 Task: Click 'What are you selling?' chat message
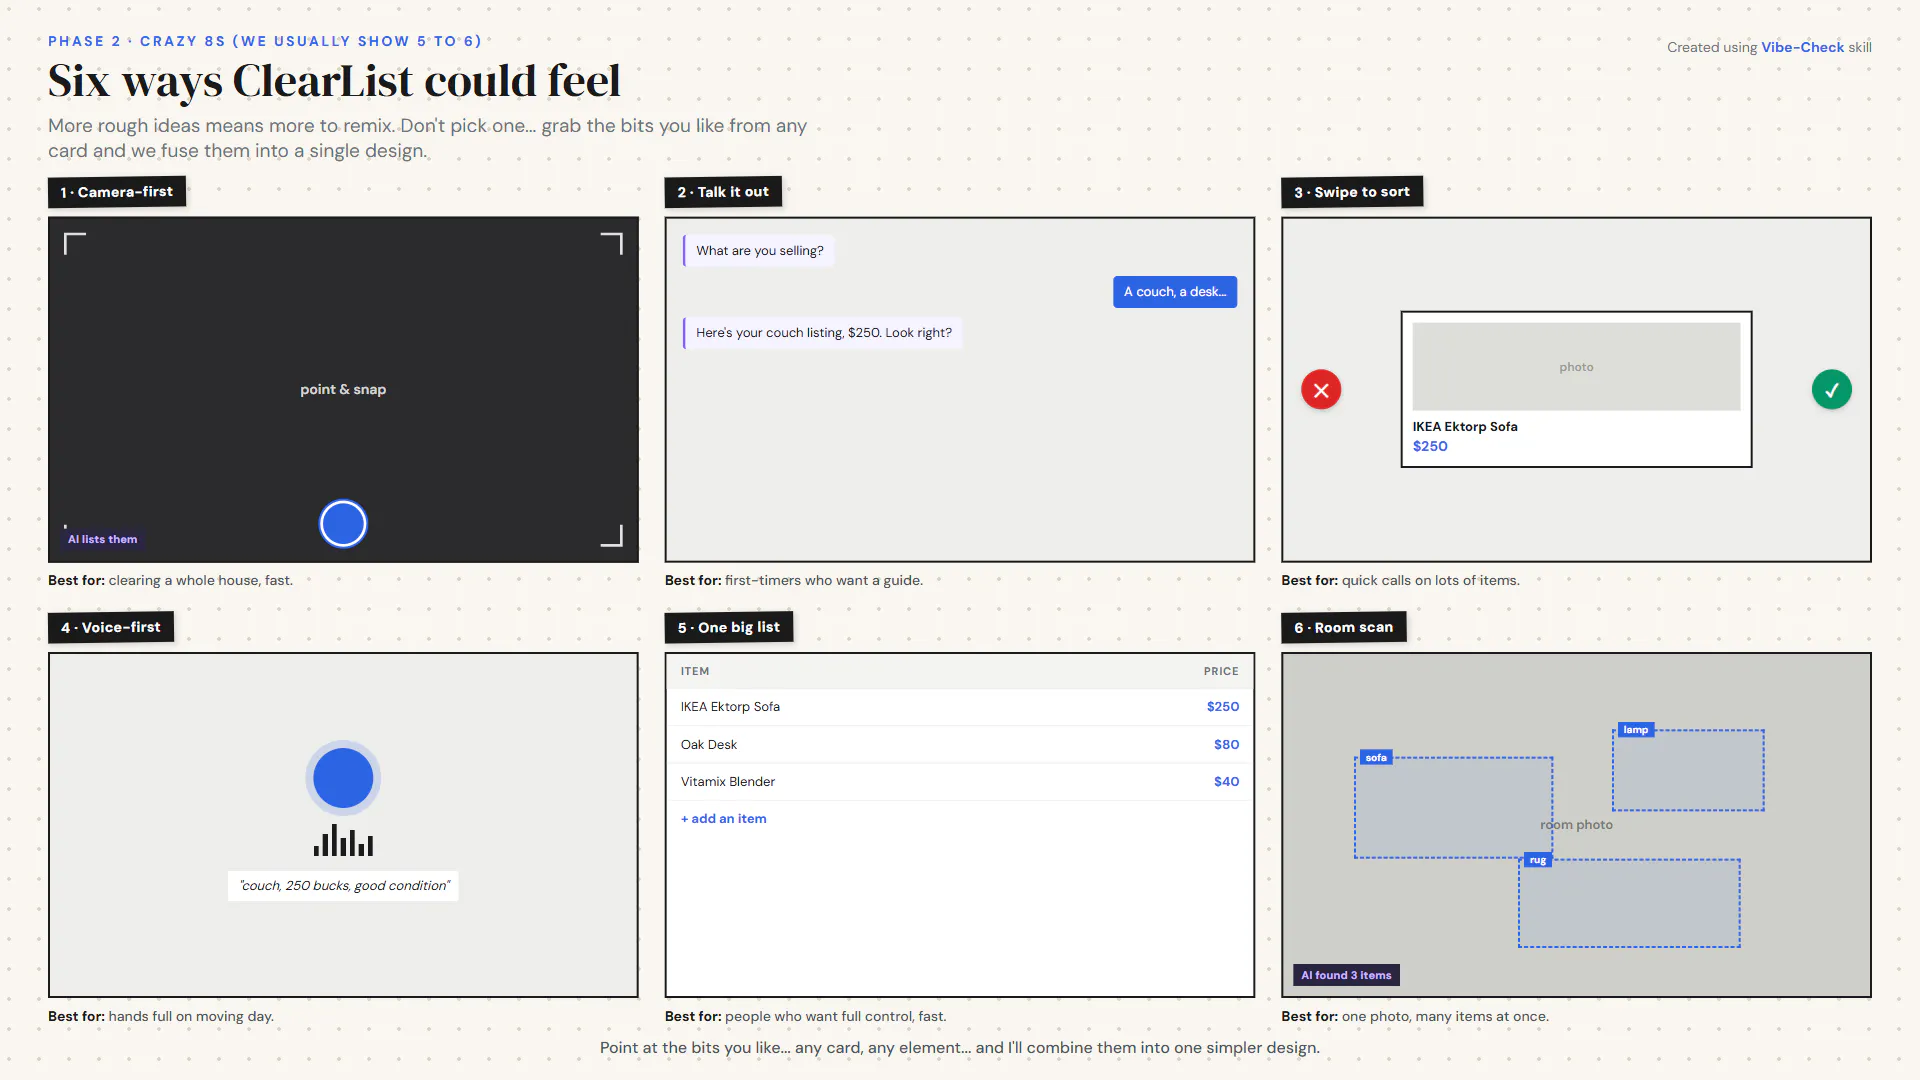tap(759, 251)
